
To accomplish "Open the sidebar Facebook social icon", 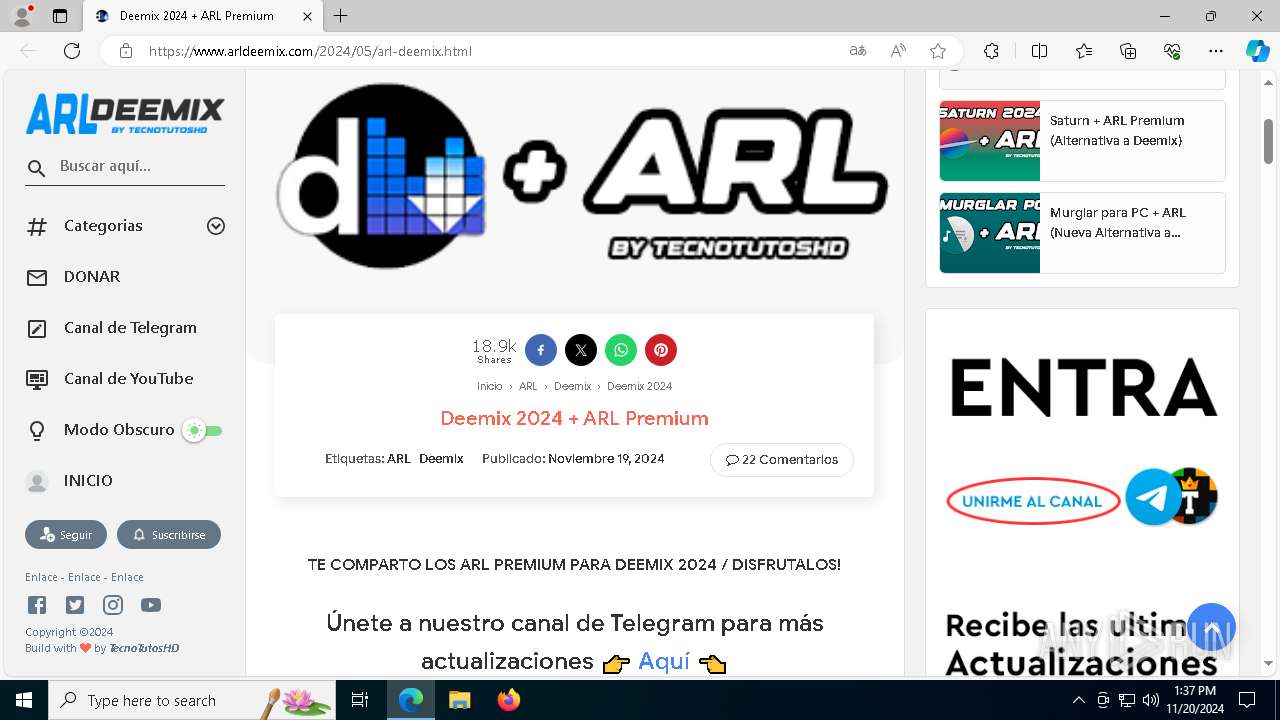I will click(37, 605).
